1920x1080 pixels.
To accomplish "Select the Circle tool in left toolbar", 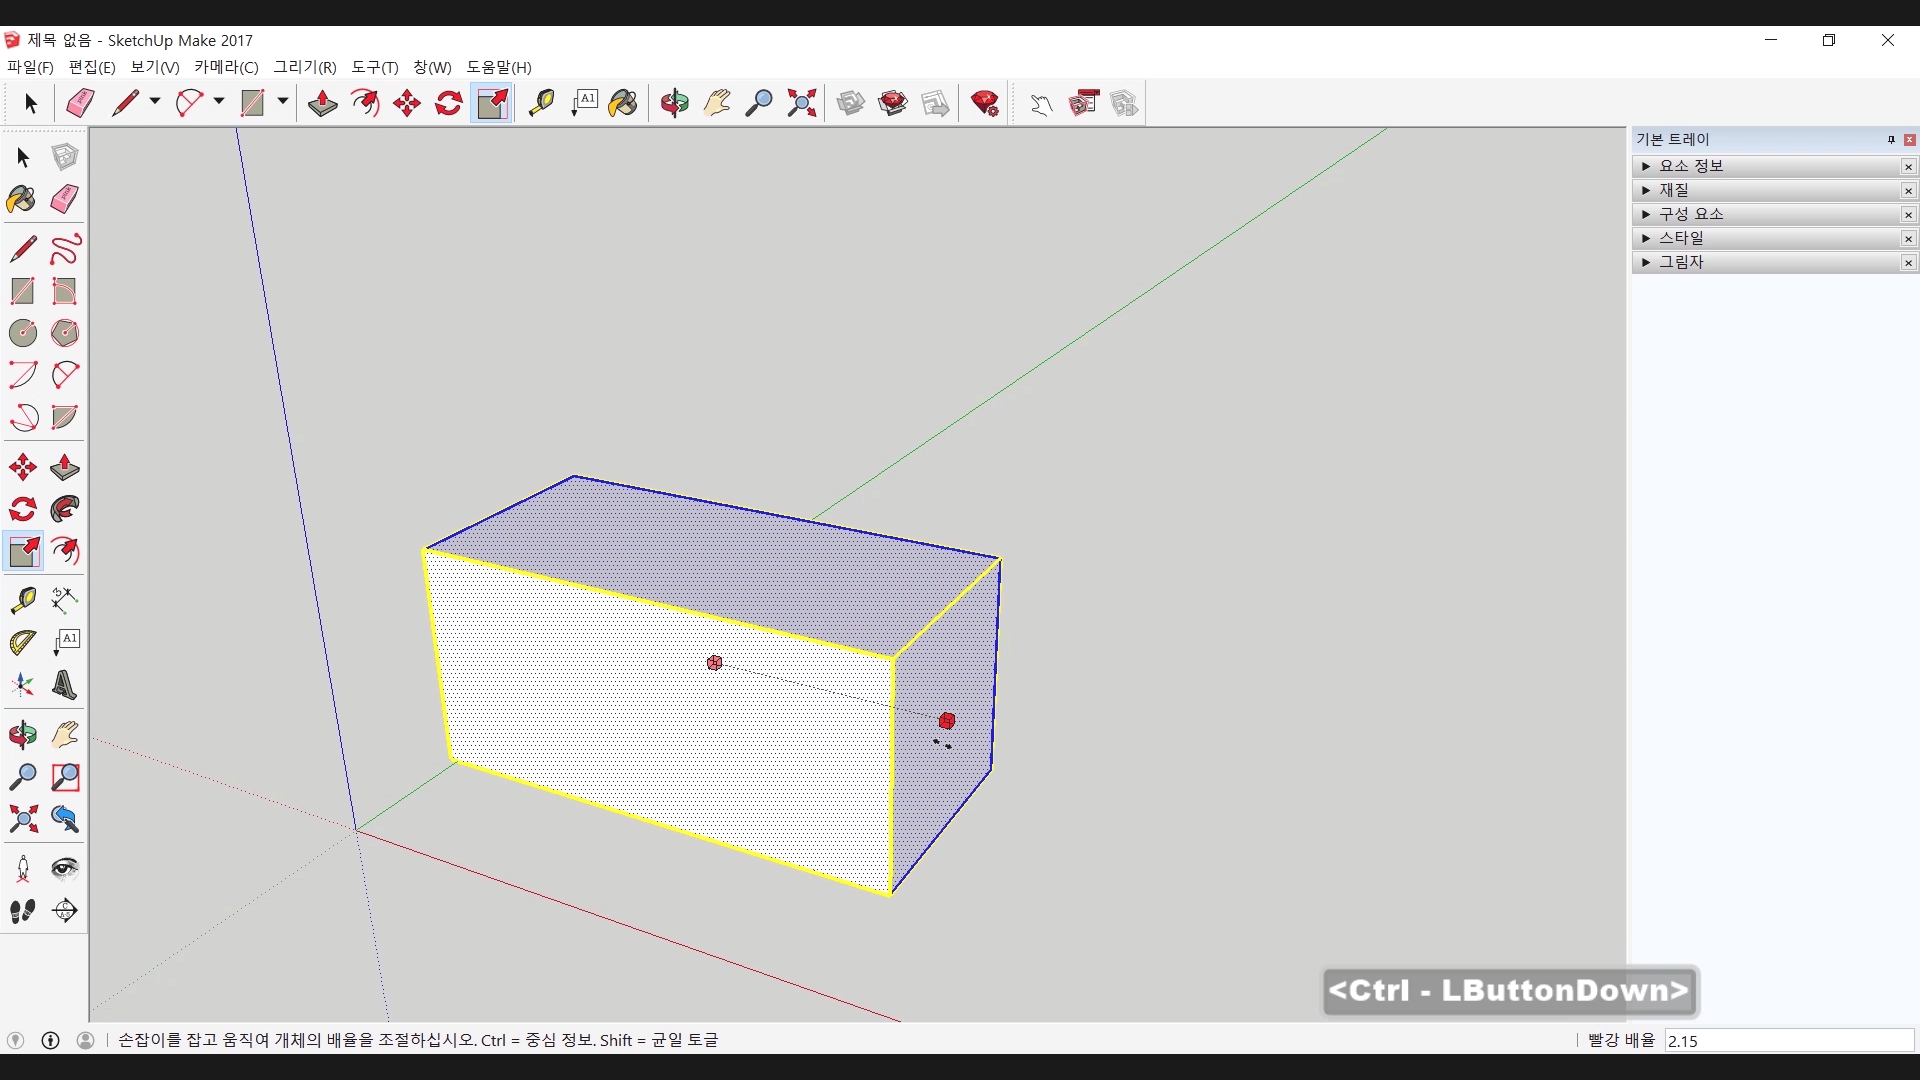I will tap(22, 333).
